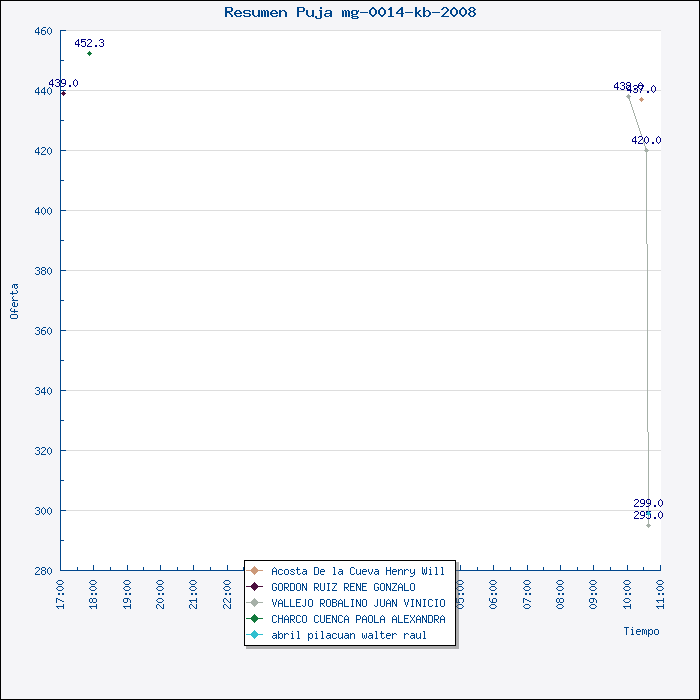Click the orange data point near 437.0
Image resolution: width=700 pixels, height=700 pixels.
tap(641, 99)
